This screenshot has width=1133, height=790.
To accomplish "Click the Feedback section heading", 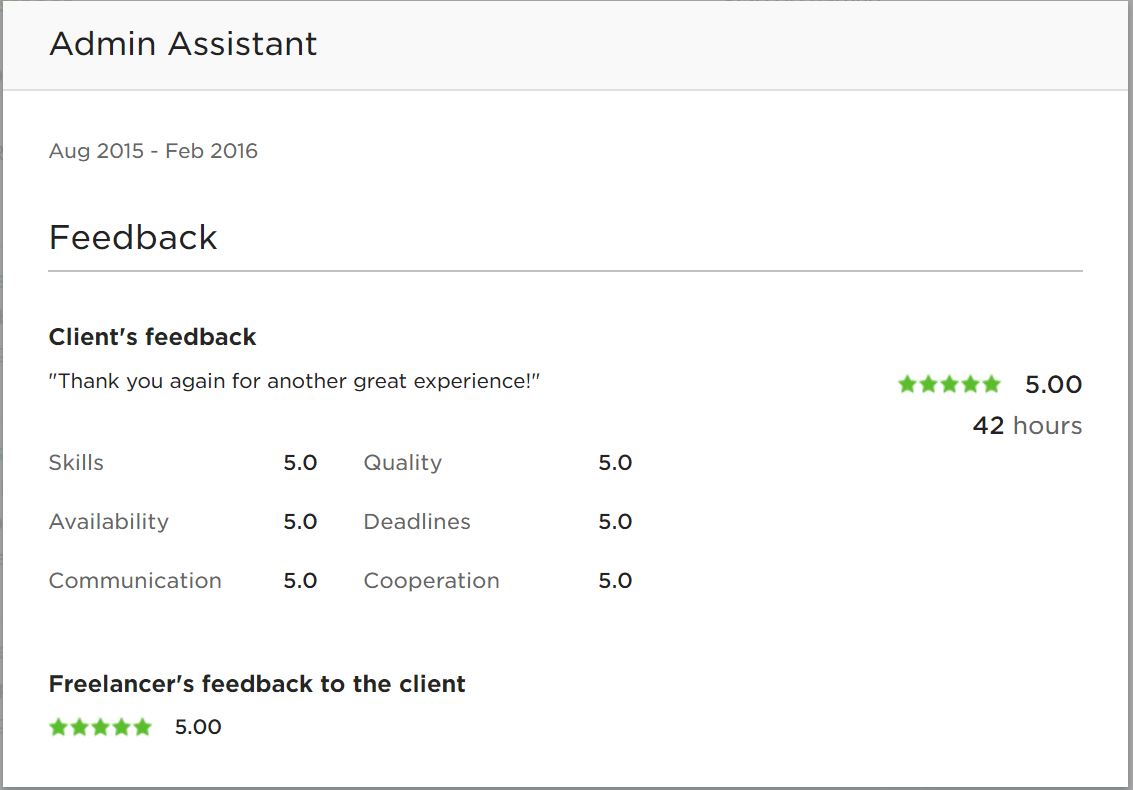I will [x=133, y=237].
